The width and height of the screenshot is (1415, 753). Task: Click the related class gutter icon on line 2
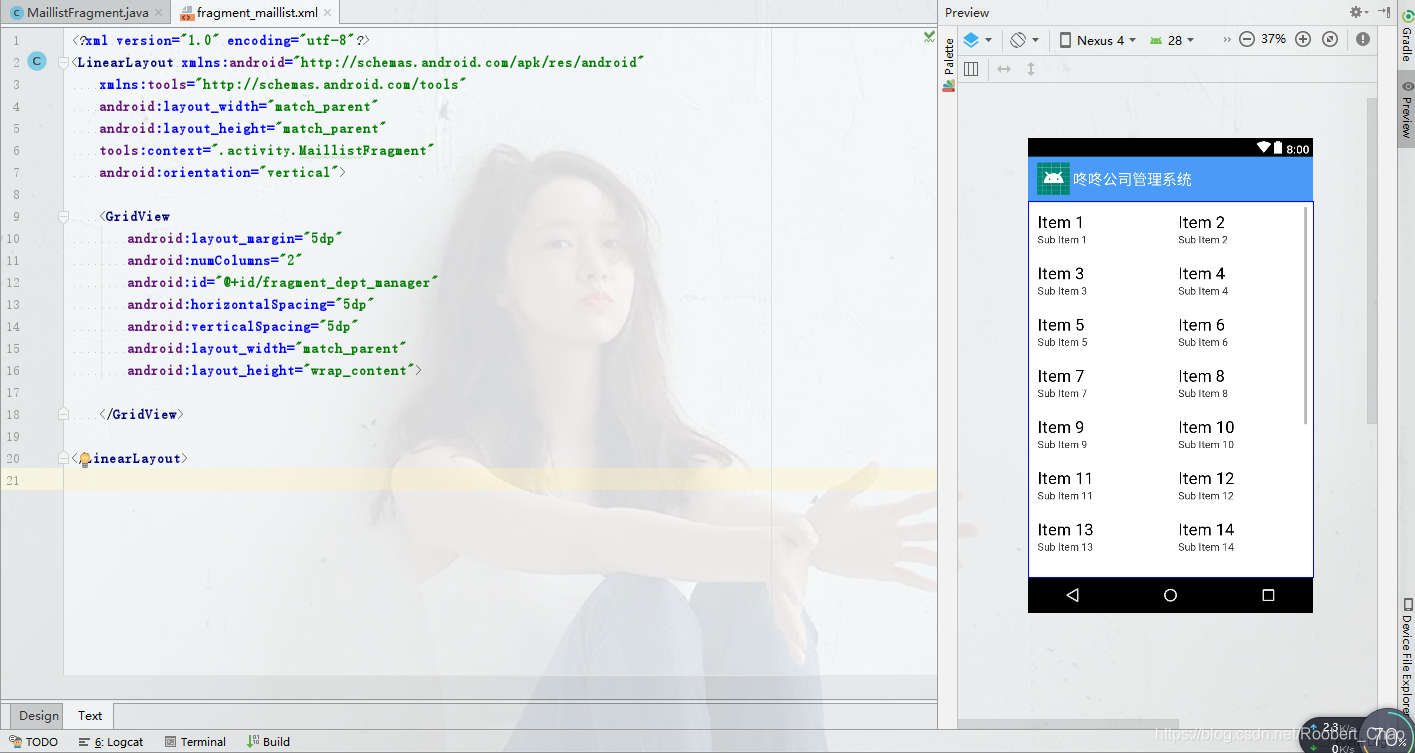coord(37,62)
